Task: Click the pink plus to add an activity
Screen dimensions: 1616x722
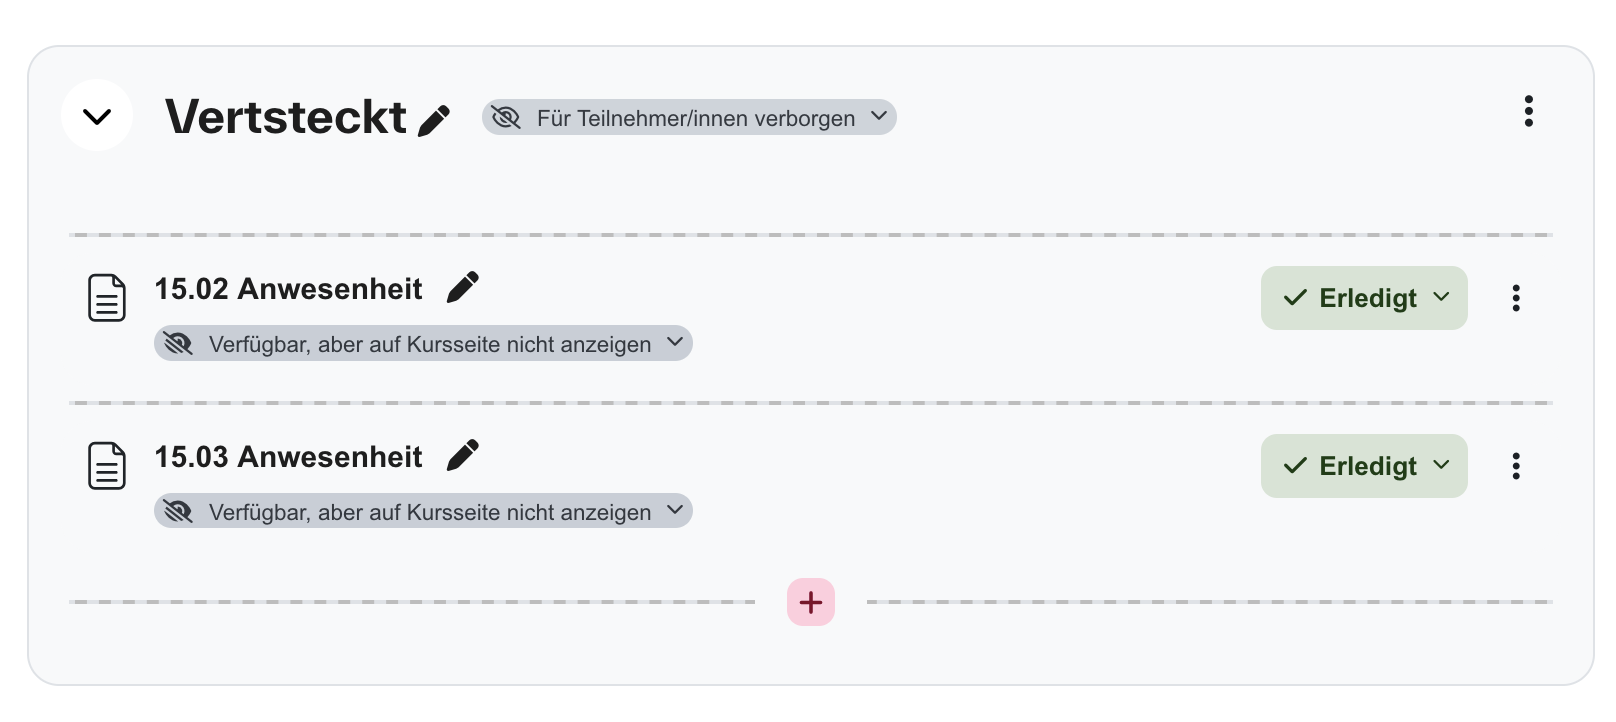Action: [x=810, y=602]
